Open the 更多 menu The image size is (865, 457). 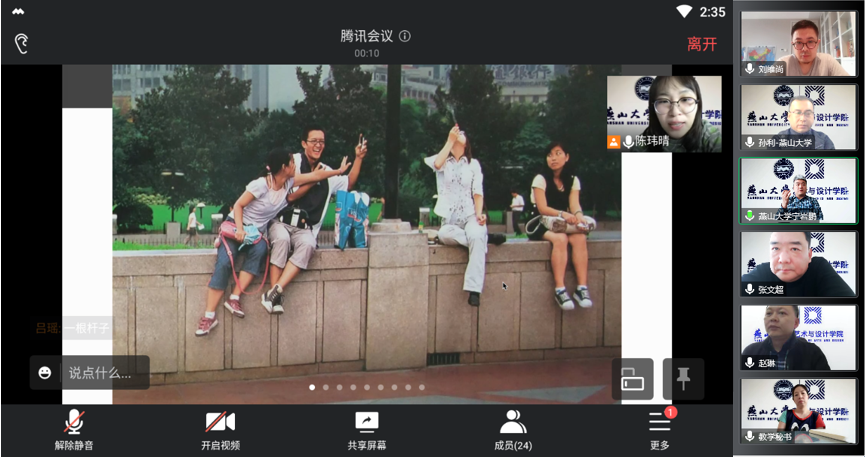point(659,430)
